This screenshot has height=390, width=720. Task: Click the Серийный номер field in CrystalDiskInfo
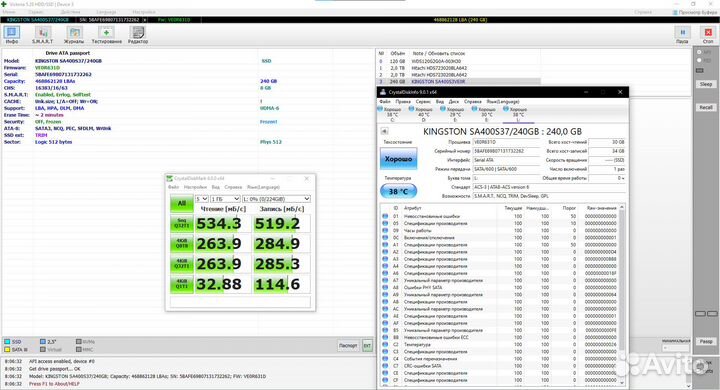coord(506,151)
